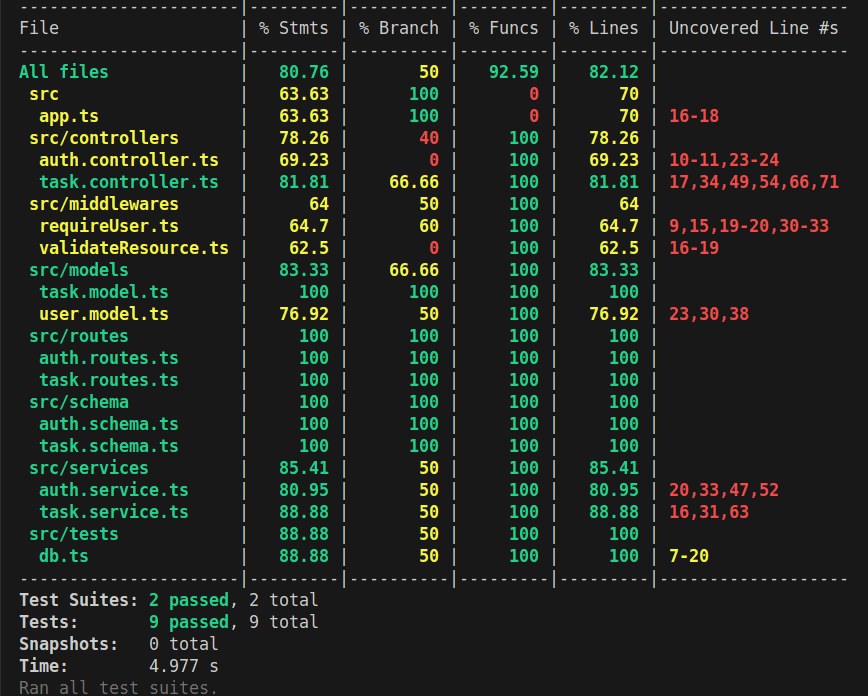Click the % Branch column header
The width and height of the screenshot is (868, 696).
(x=398, y=27)
